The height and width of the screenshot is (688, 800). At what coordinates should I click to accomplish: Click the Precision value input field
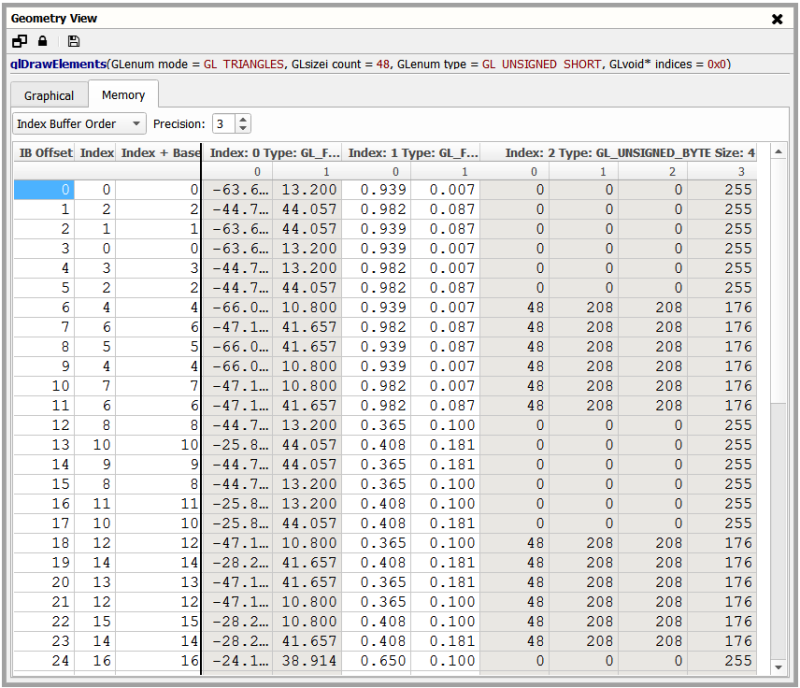pyautogui.click(x=222, y=124)
